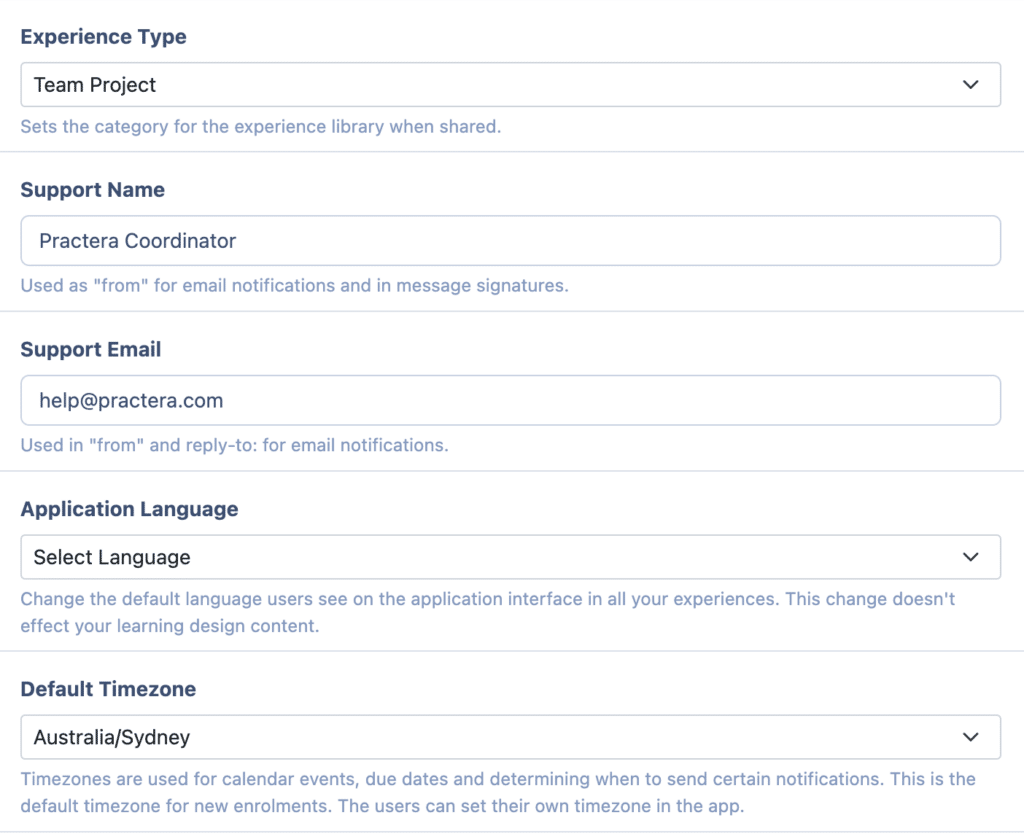Viewport: 1024px width, 834px height.
Task: Click helper text about reply-to email notifications
Action: [x=234, y=445]
